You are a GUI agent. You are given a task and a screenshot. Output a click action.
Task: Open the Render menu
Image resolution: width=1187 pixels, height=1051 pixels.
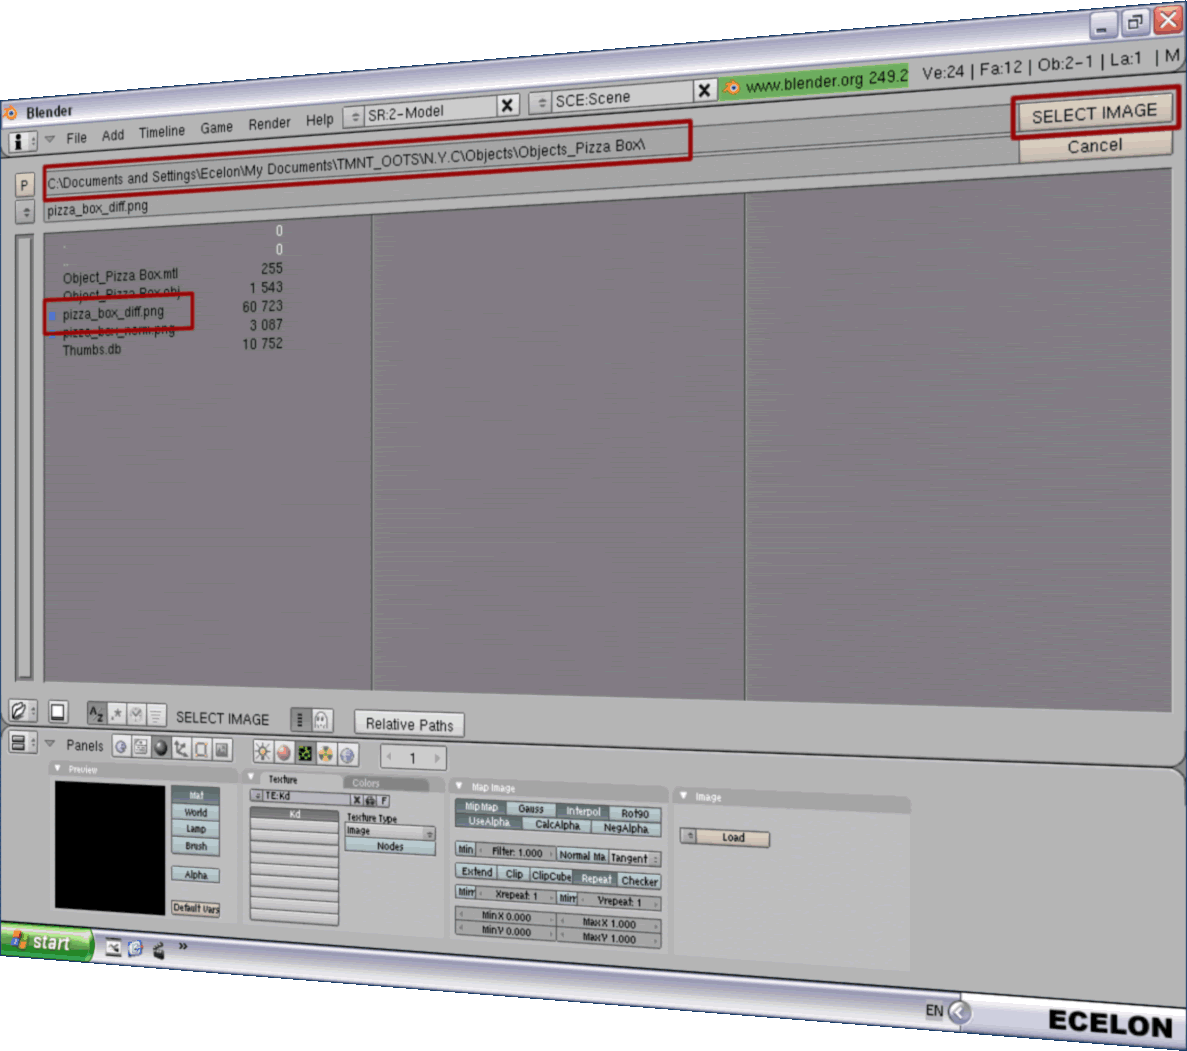tap(269, 123)
